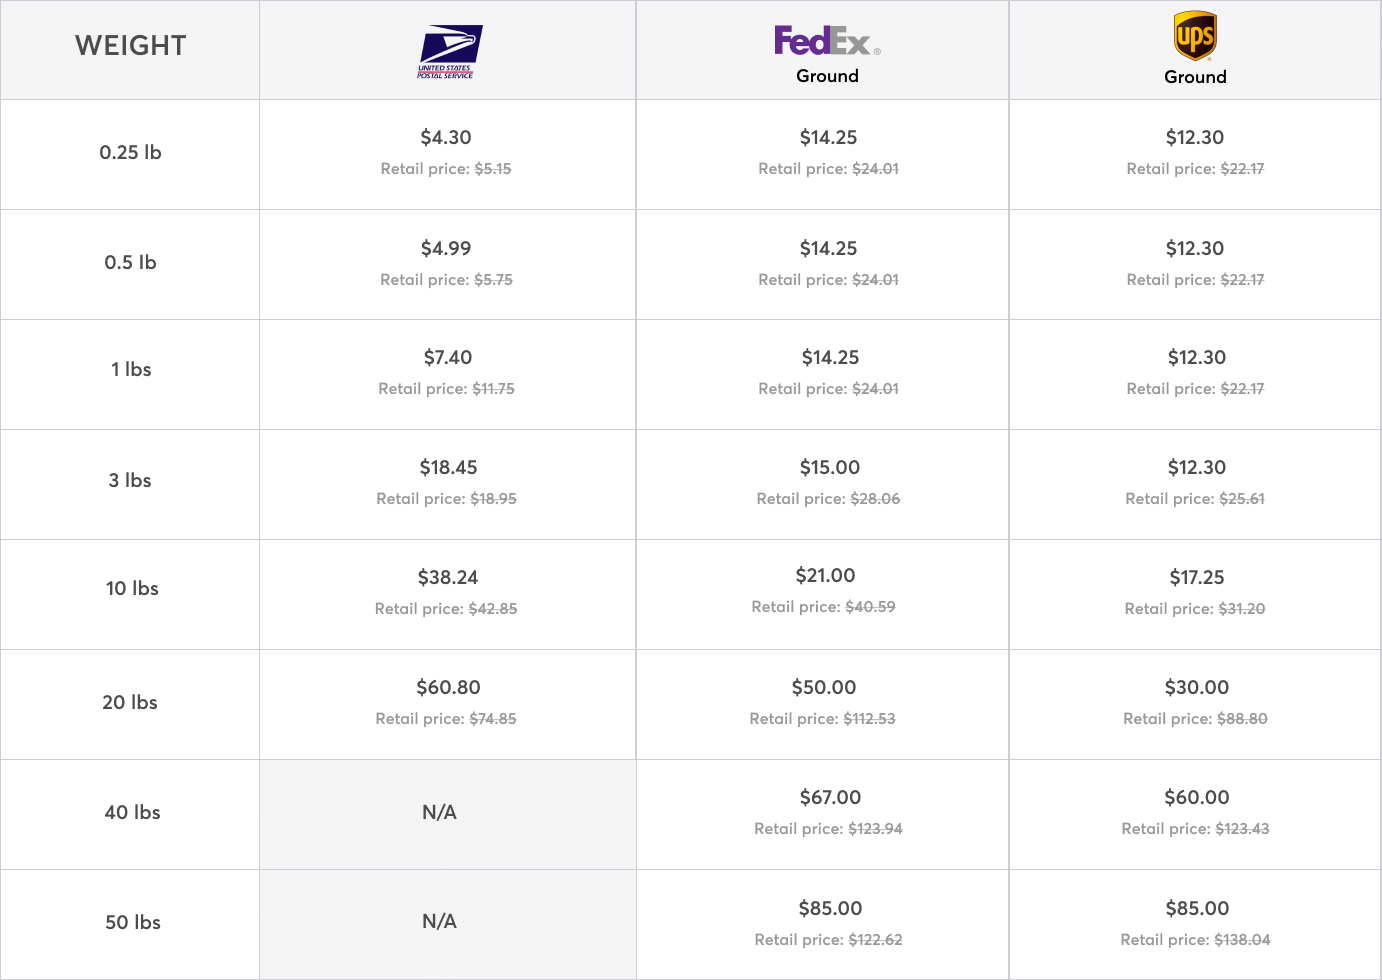Click USPS $4.30 price for 0.25 lb
Image resolution: width=1382 pixels, height=980 pixels.
[x=446, y=137]
